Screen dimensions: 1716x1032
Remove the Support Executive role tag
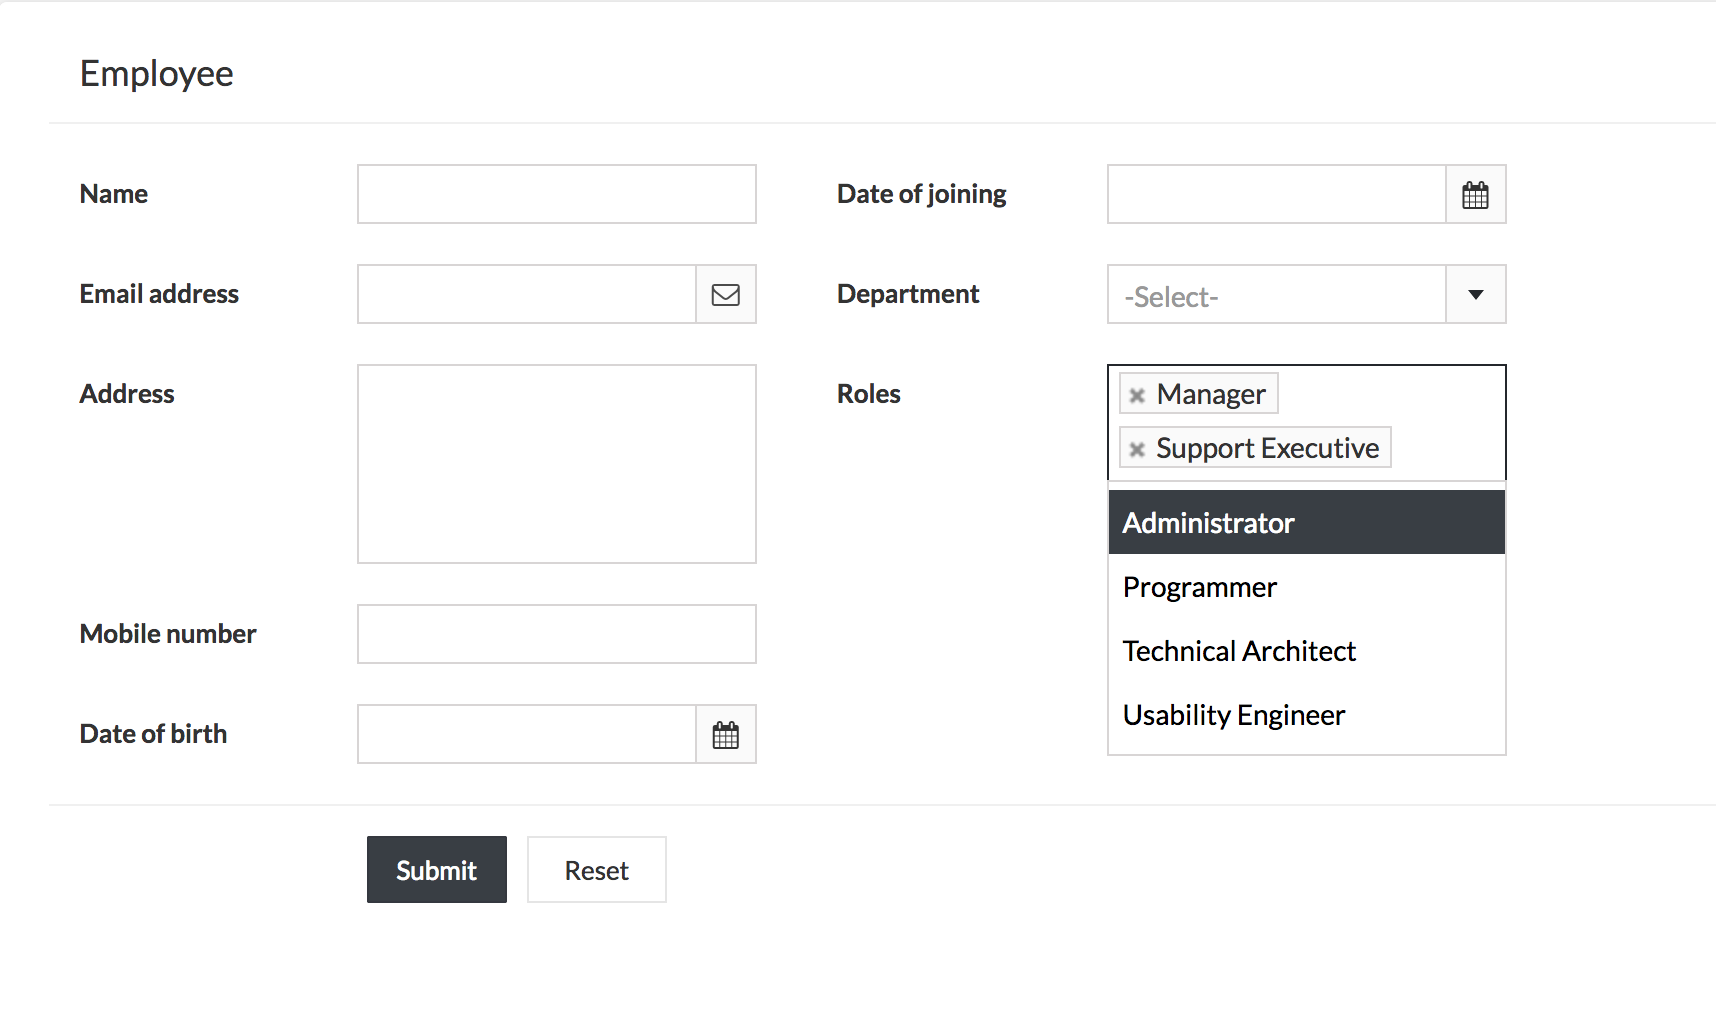(1136, 448)
